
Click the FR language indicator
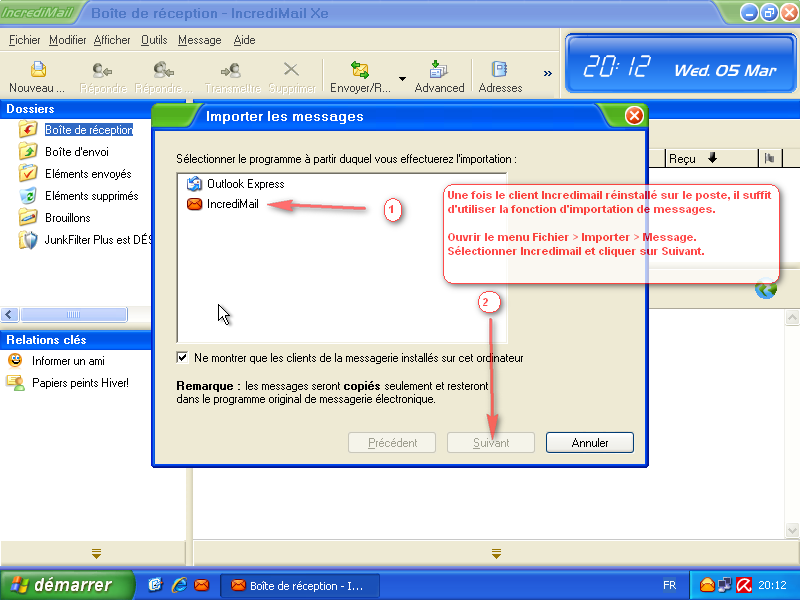coord(669,585)
